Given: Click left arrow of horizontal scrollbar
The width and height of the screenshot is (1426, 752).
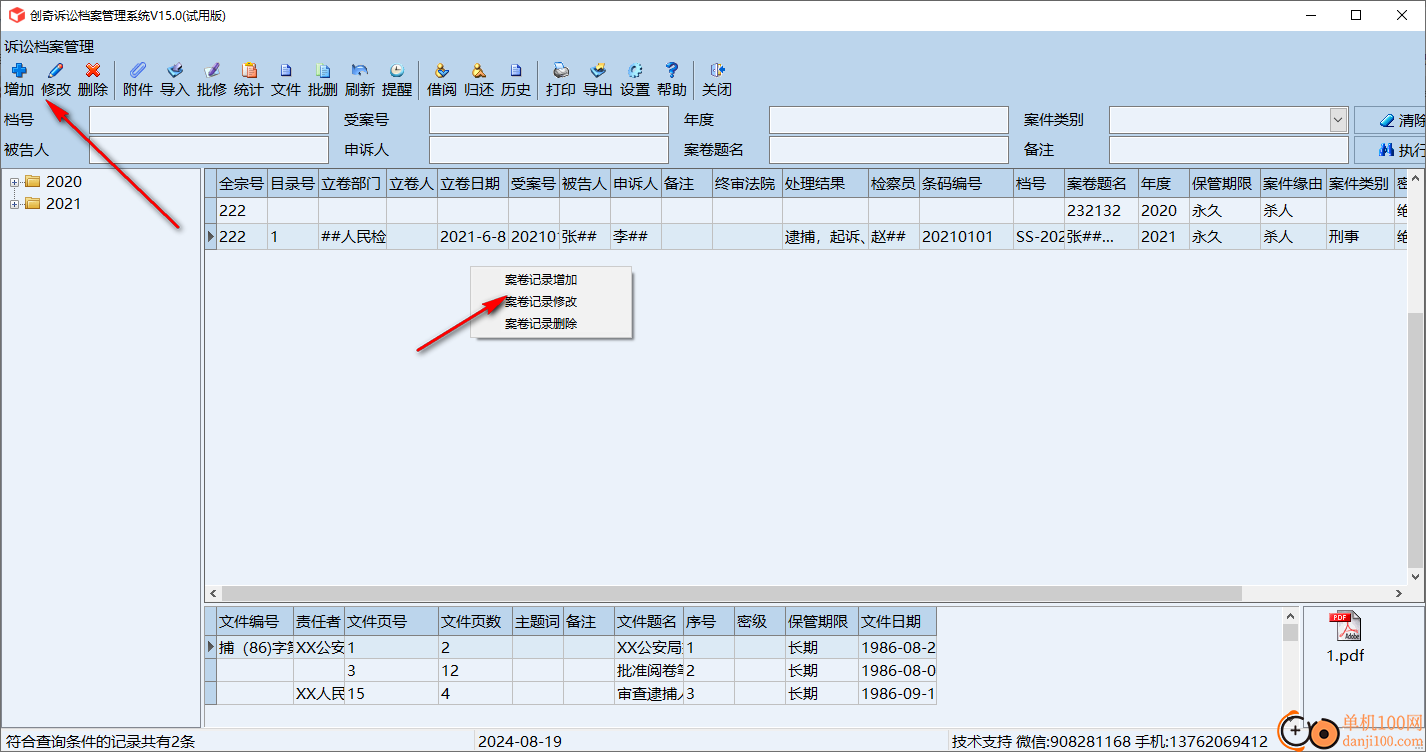Looking at the screenshot, I should [213, 594].
